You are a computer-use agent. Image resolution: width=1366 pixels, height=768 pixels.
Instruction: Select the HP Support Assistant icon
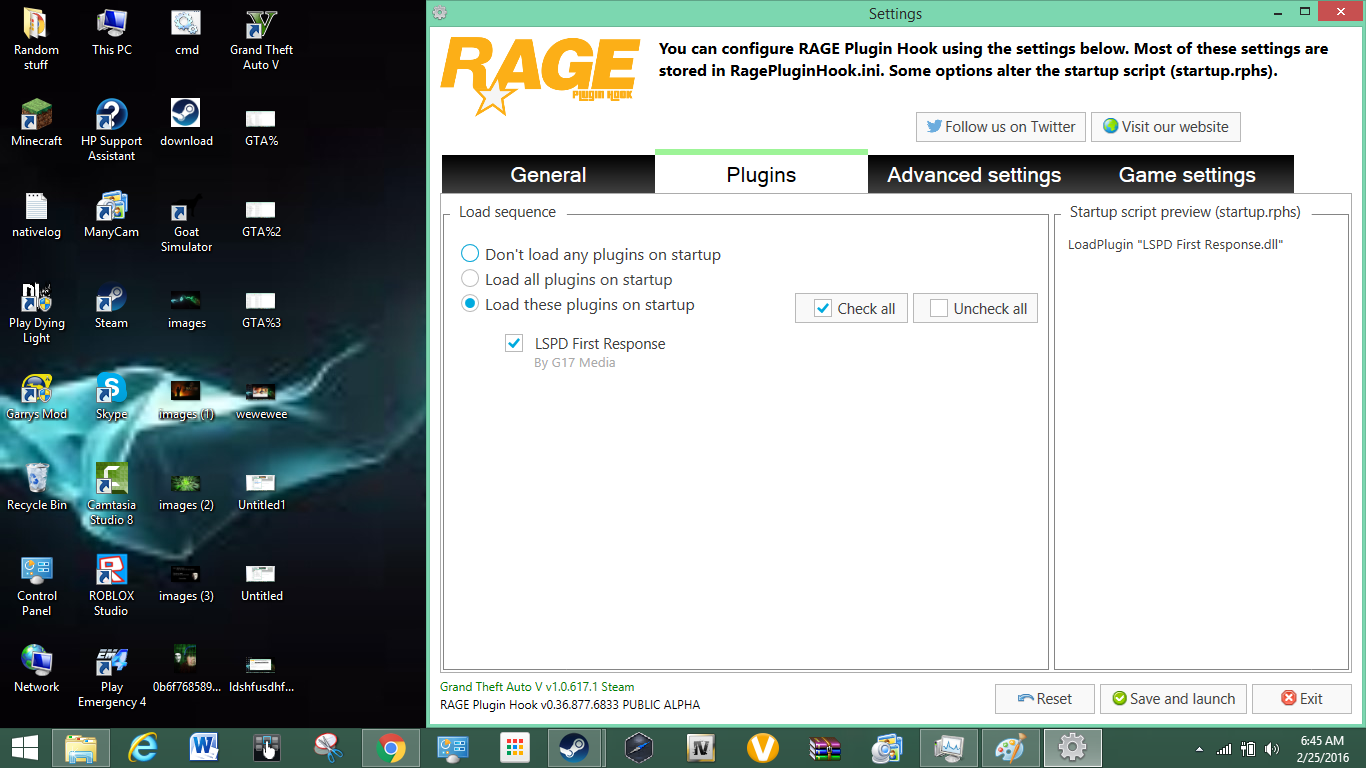111,131
